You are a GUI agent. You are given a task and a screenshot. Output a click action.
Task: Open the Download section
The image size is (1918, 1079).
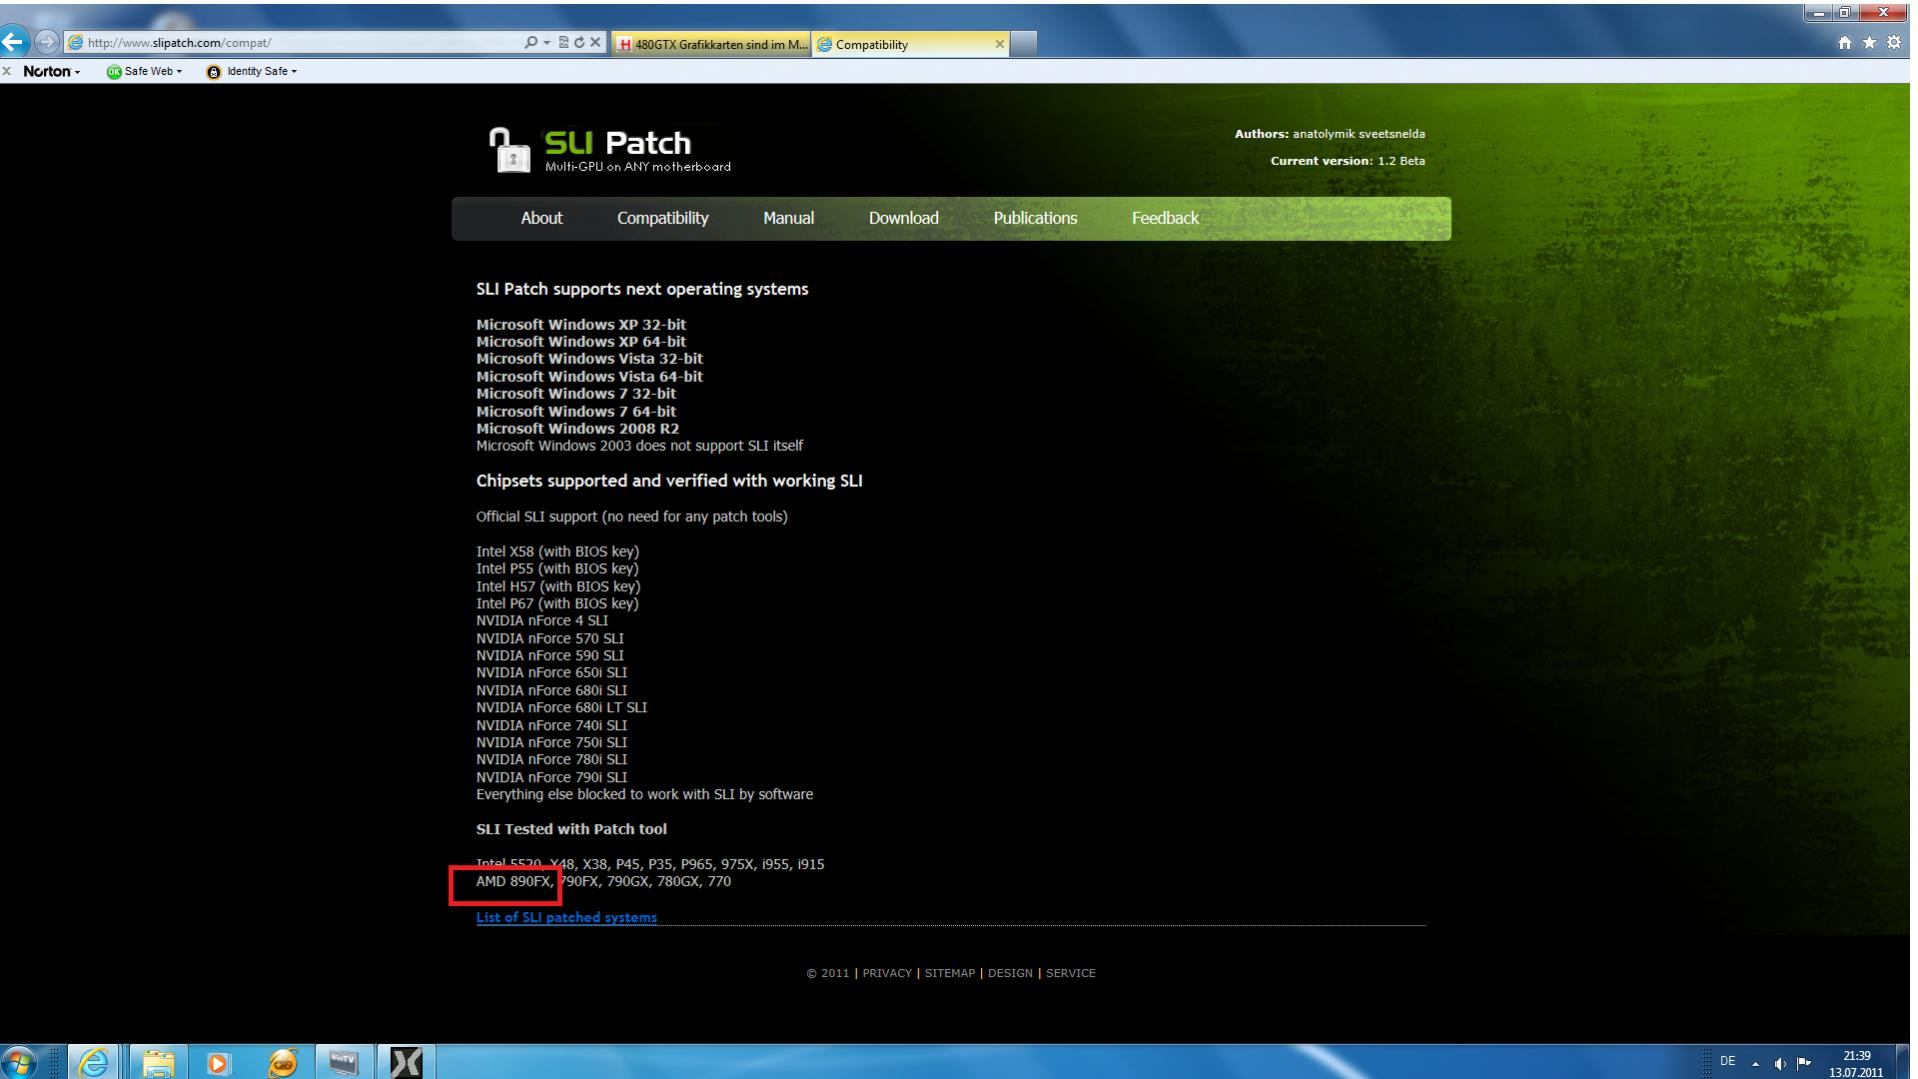[x=903, y=218]
